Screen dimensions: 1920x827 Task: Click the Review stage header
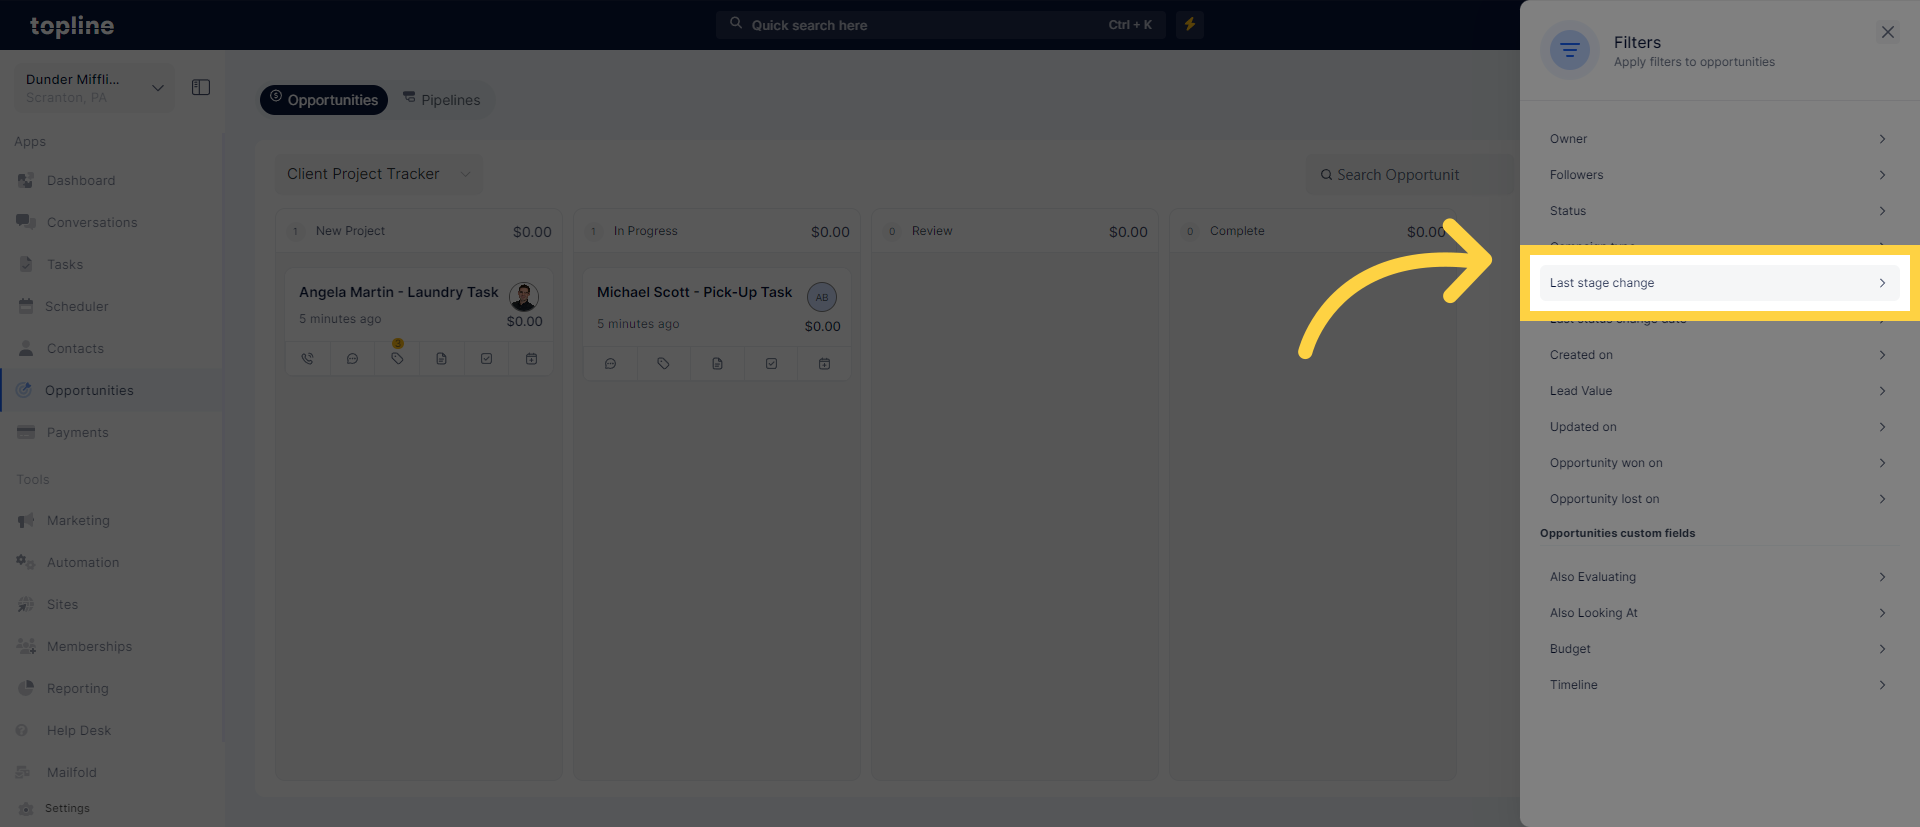pyautogui.click(x=1015, y=231)
